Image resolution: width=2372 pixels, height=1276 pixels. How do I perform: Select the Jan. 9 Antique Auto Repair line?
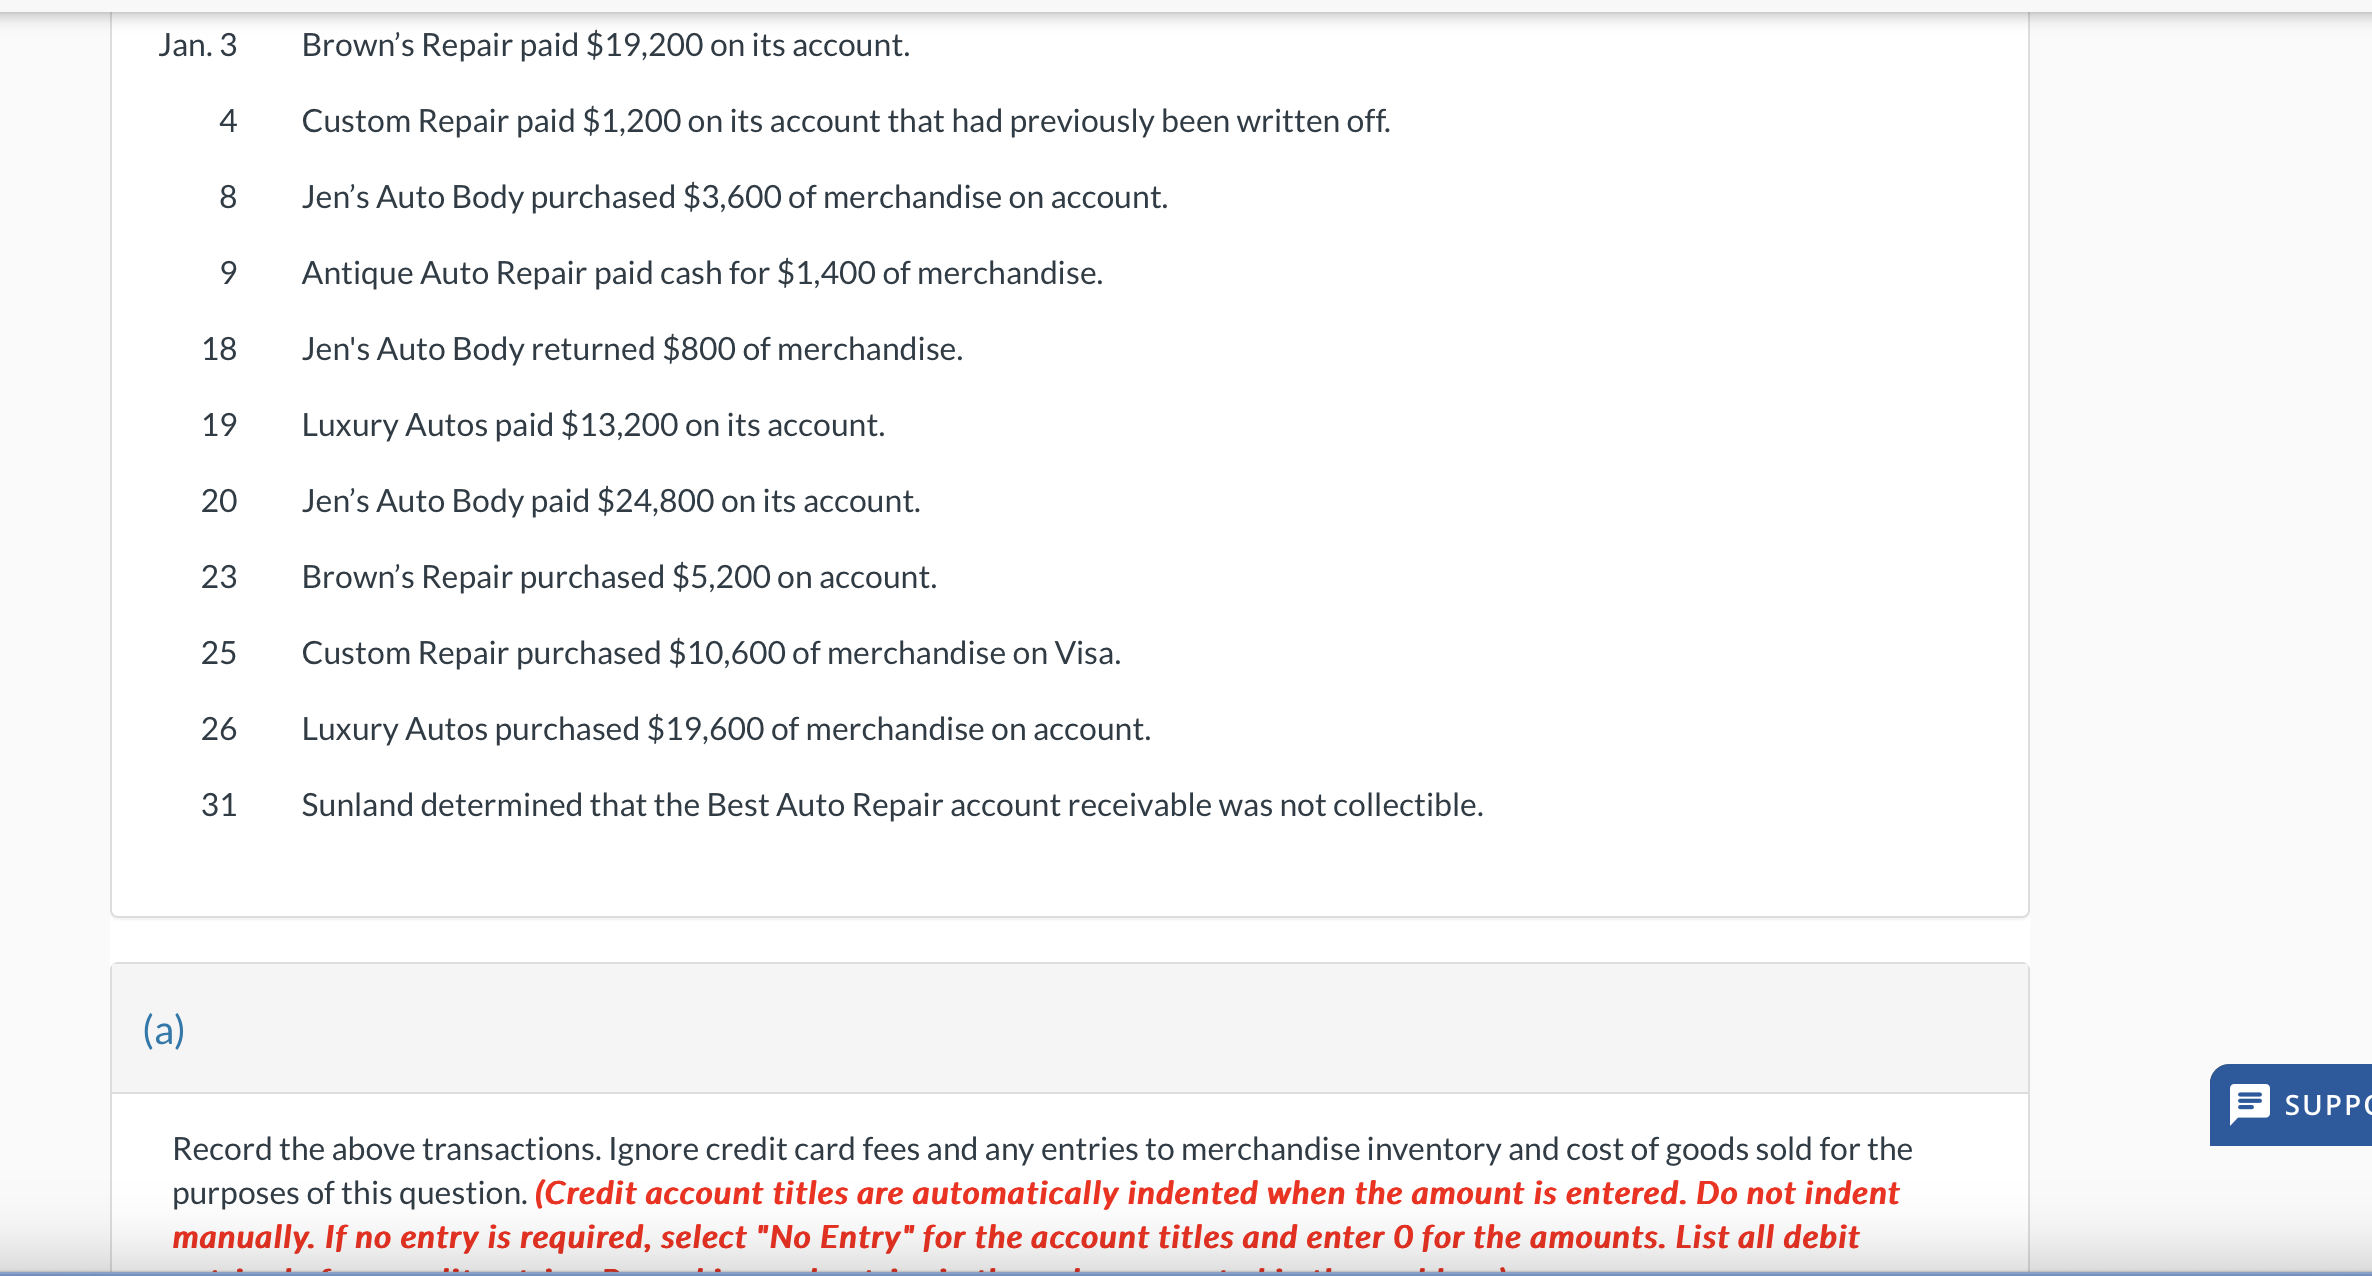pyautogui.click(x=700, y=272)
